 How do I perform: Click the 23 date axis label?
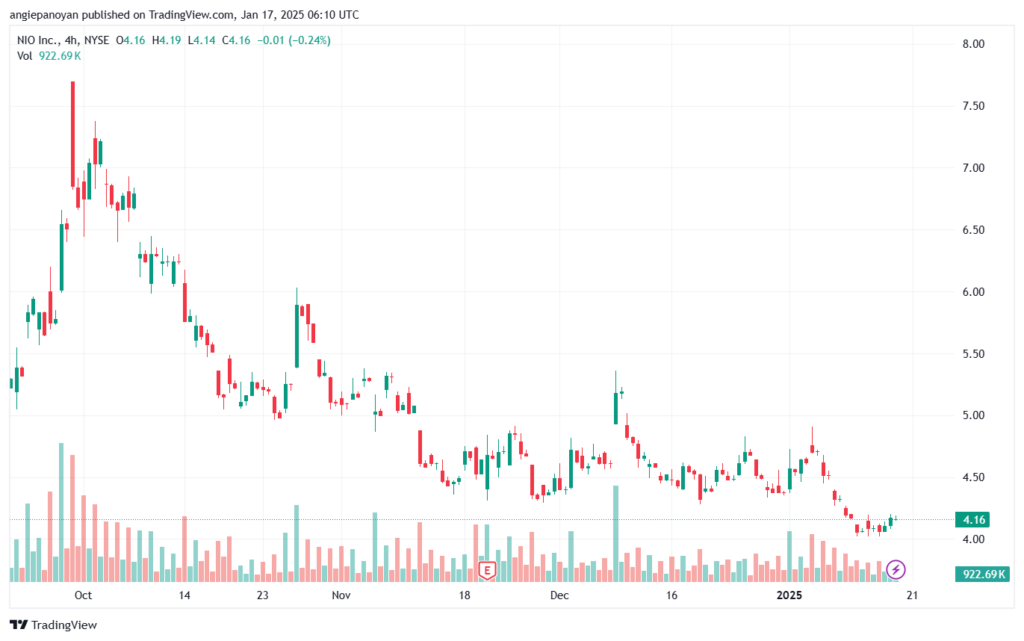pyautogui.click(x=263, y=595)
